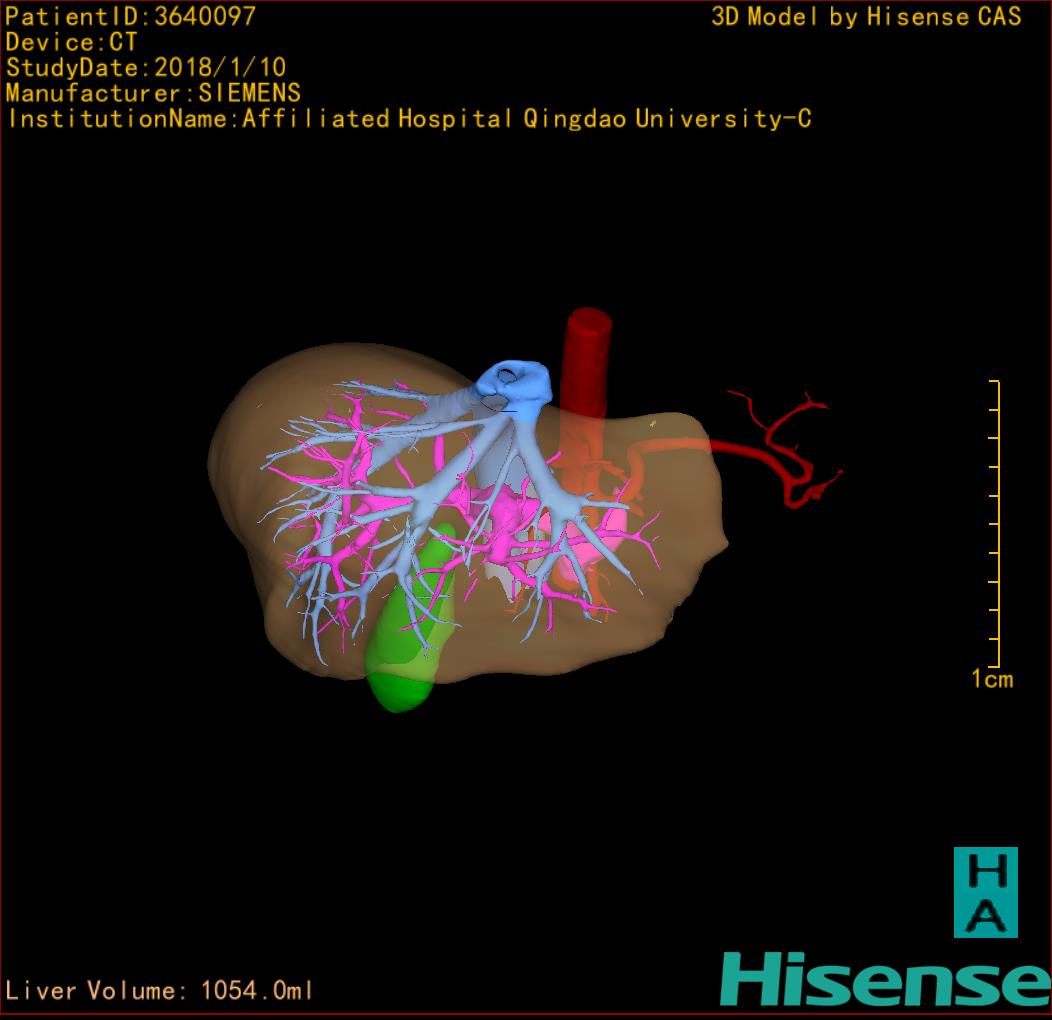Click the 1cm scale label

[x=992, y=679]
